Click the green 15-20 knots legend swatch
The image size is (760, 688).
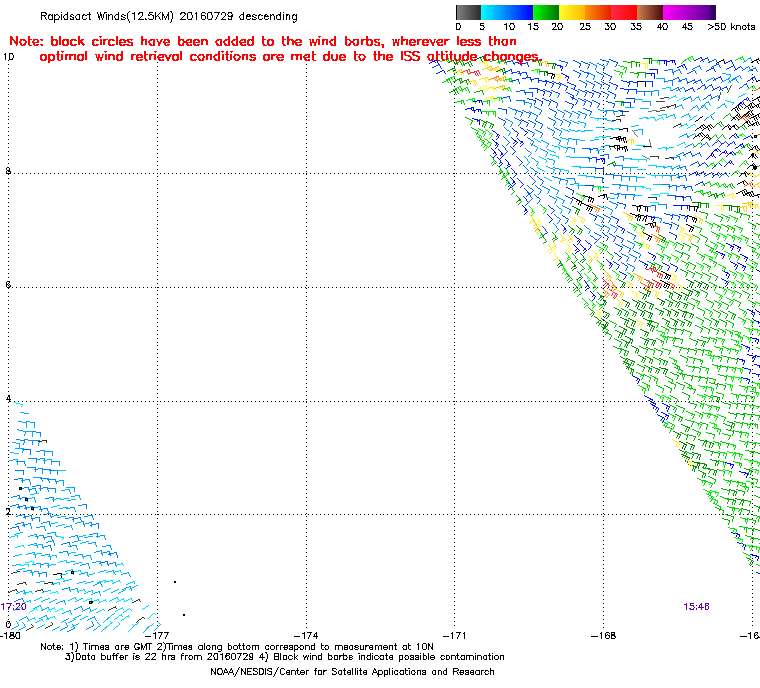point(546,13)
